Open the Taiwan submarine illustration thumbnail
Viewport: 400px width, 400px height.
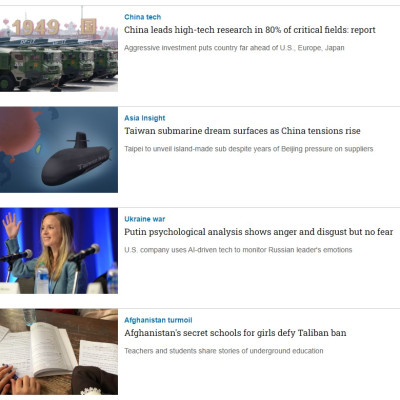[x=59, y=150]
